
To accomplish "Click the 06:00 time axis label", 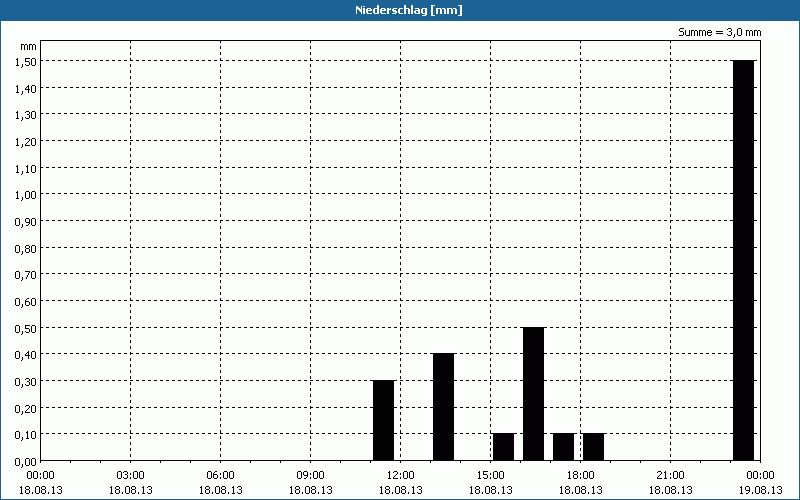I will [220, 475].
